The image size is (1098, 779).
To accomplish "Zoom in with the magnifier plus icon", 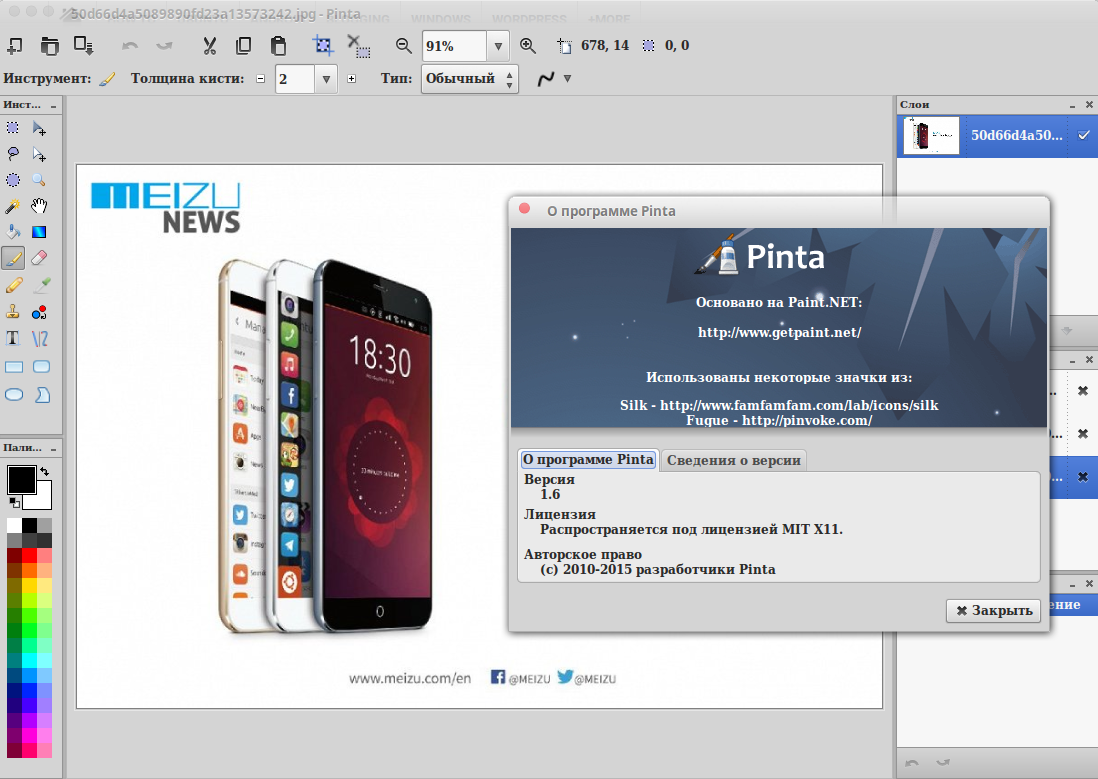I will (x=528, y=46).
